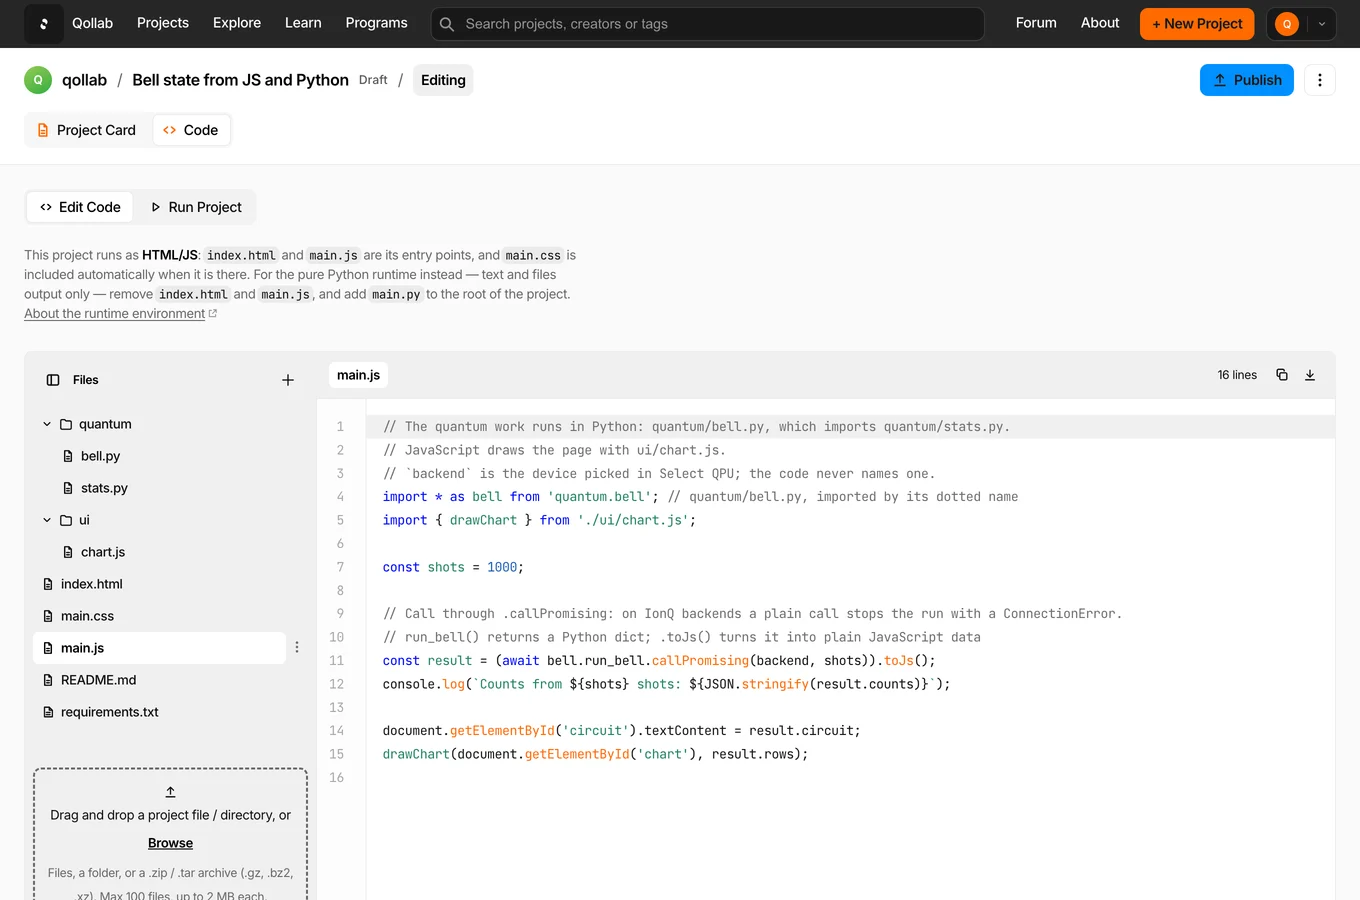Publish the project
1360x900 pixels.
[x=1247, y=80]
